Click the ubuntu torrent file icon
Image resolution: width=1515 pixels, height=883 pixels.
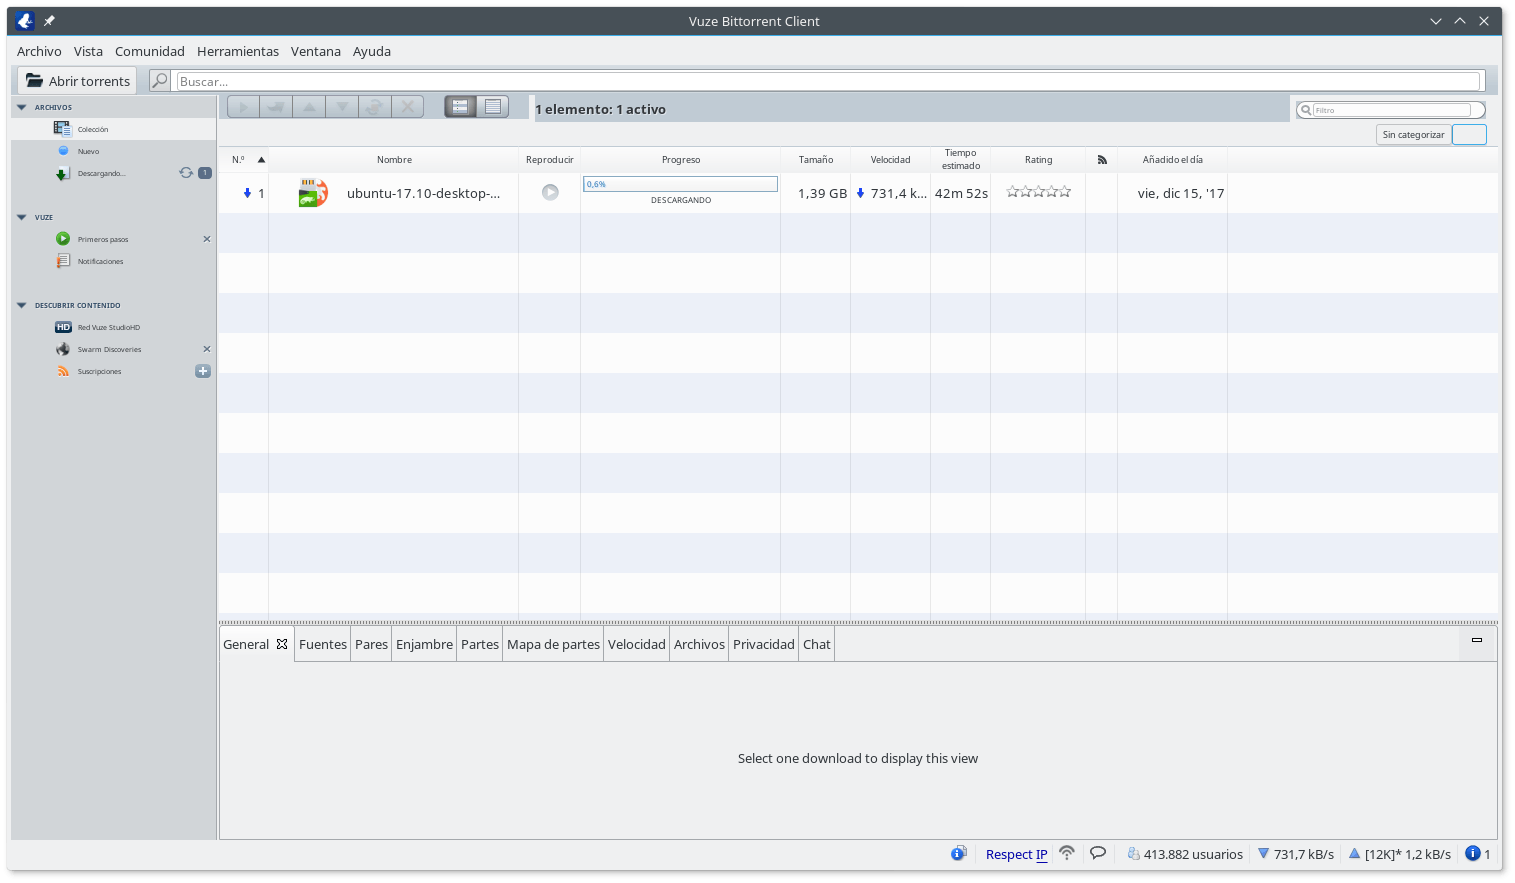(x=313, y=193)
